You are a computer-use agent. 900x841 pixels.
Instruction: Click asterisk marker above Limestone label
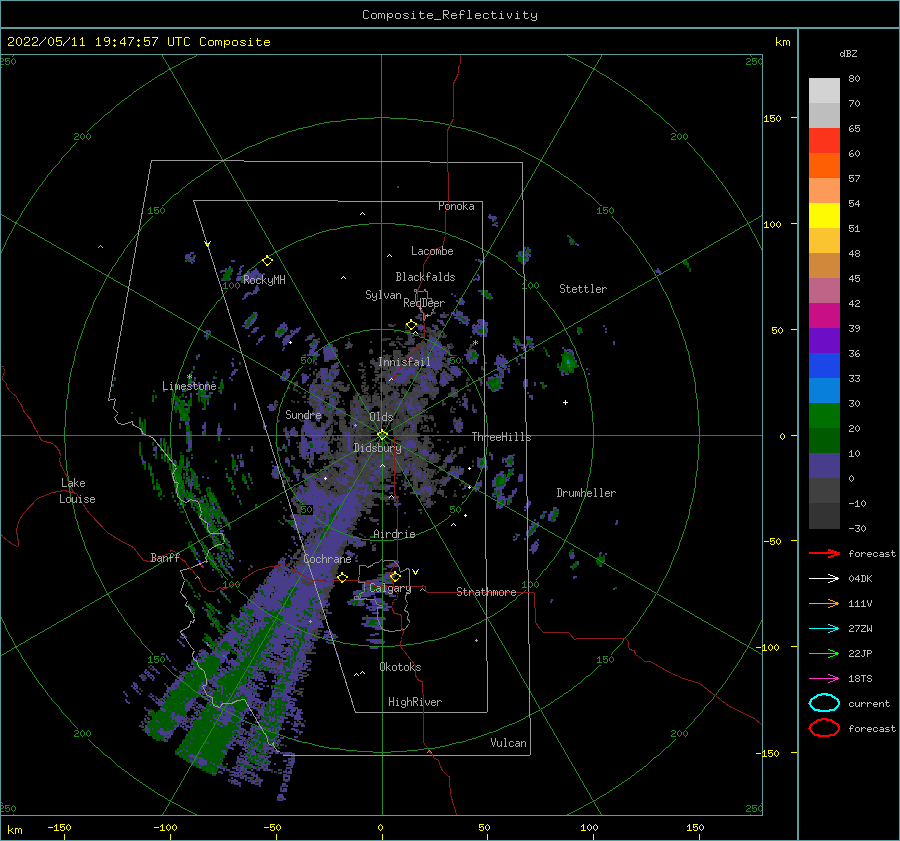point(189,377)
